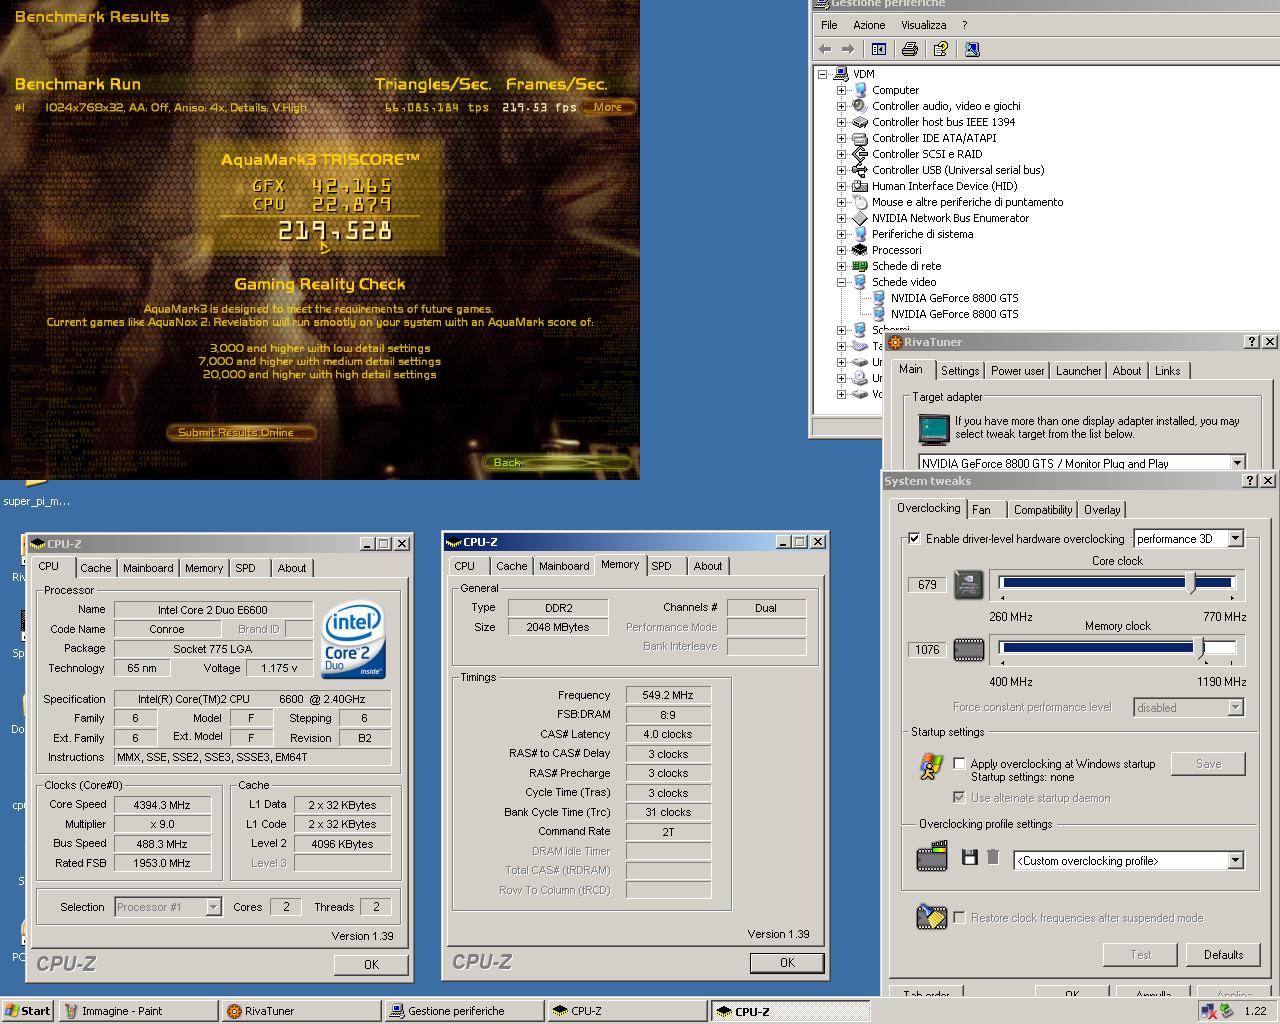Click the Core clock slider thumb
1280x1024 pixels.
[x=1190, y=584]
